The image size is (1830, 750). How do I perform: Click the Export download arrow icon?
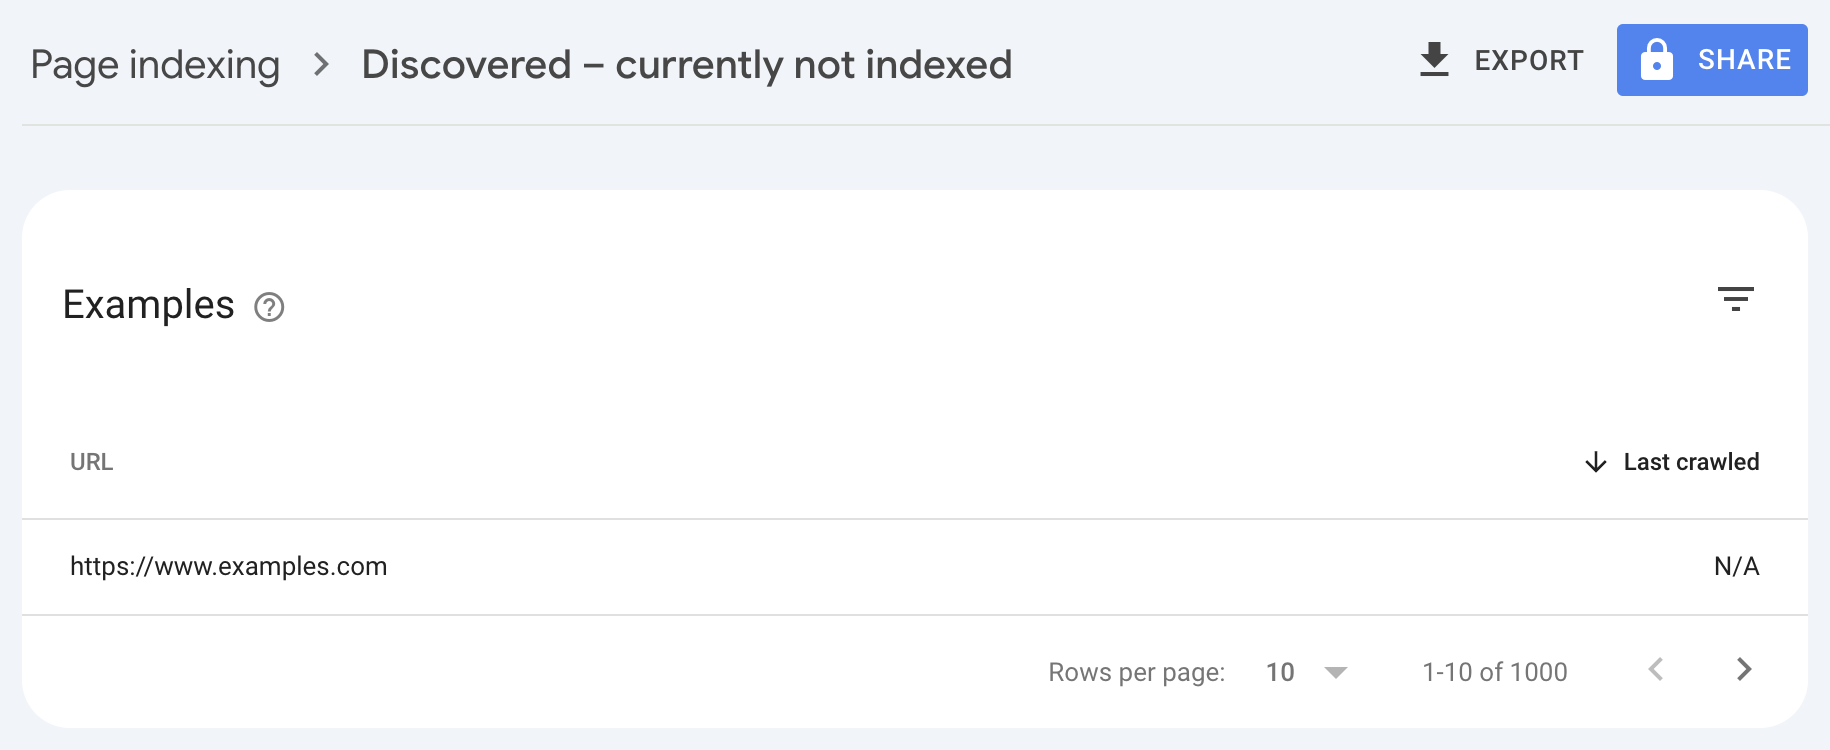[x=1434, y=60]
